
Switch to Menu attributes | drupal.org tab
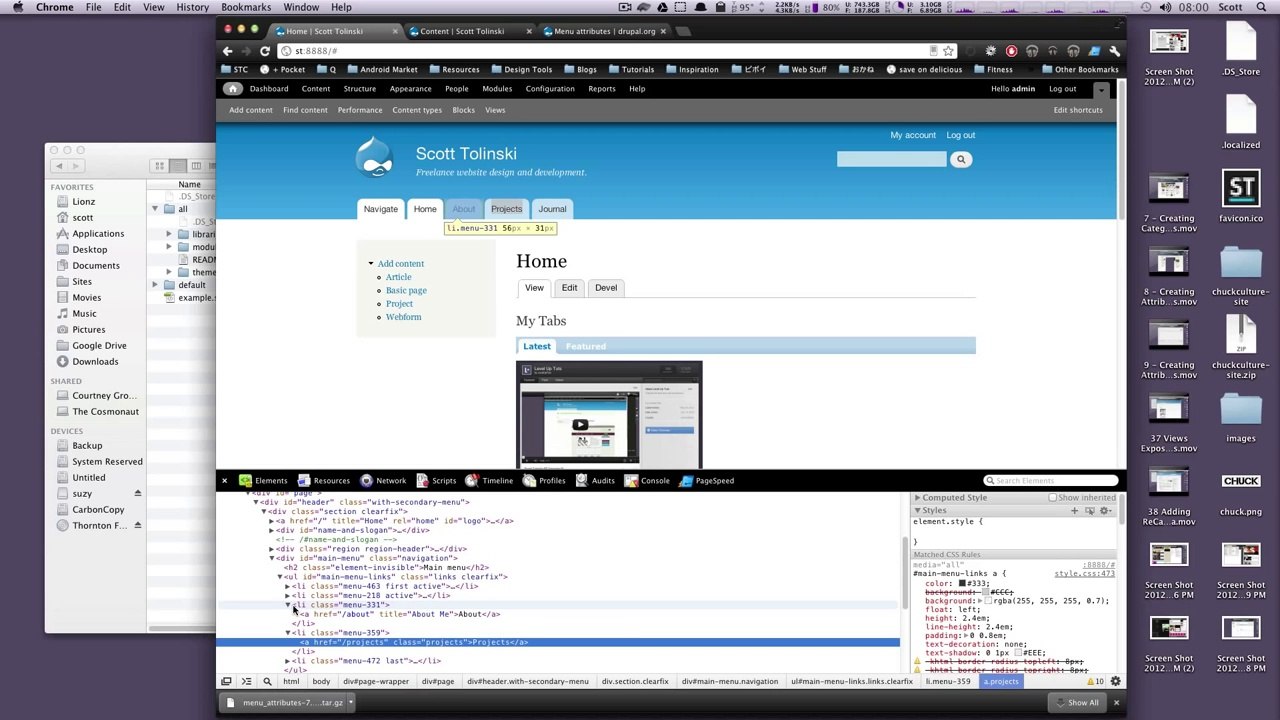point(605,31)
